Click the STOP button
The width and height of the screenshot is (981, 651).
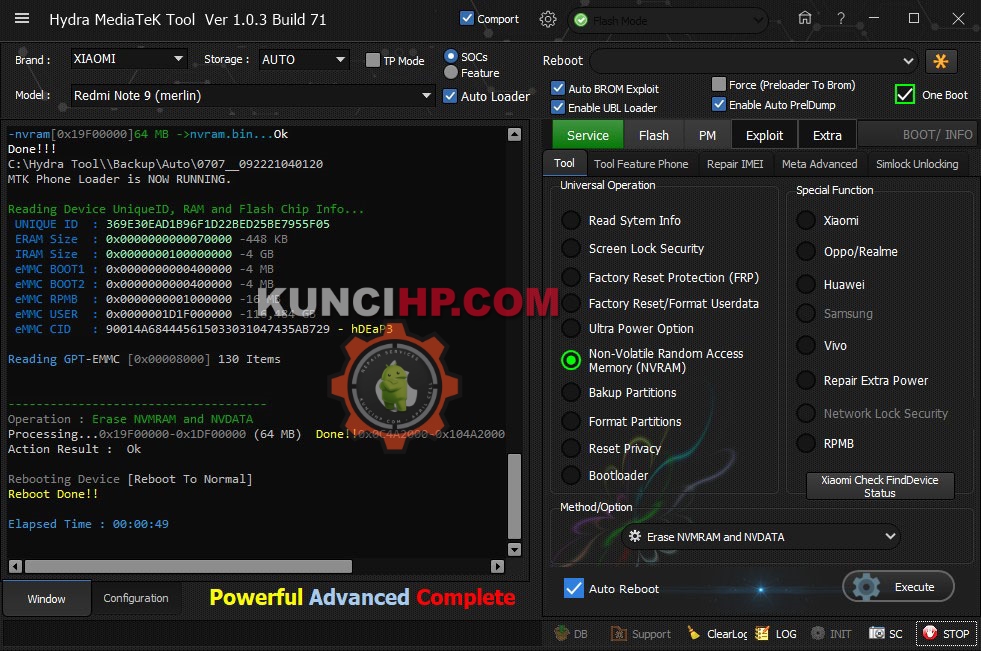(946, 633)
